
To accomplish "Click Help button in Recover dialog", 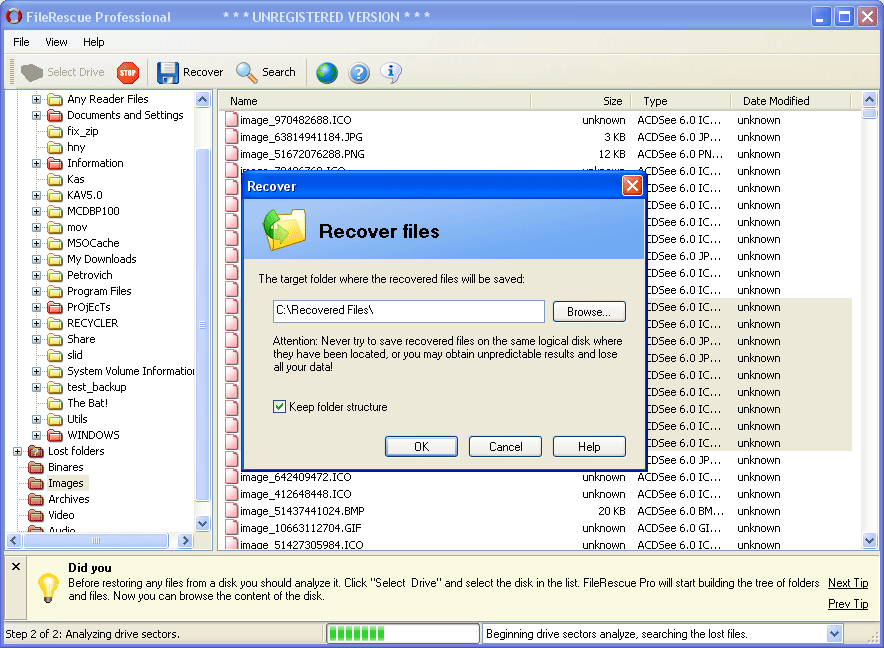I will click(x=589, y=447).
